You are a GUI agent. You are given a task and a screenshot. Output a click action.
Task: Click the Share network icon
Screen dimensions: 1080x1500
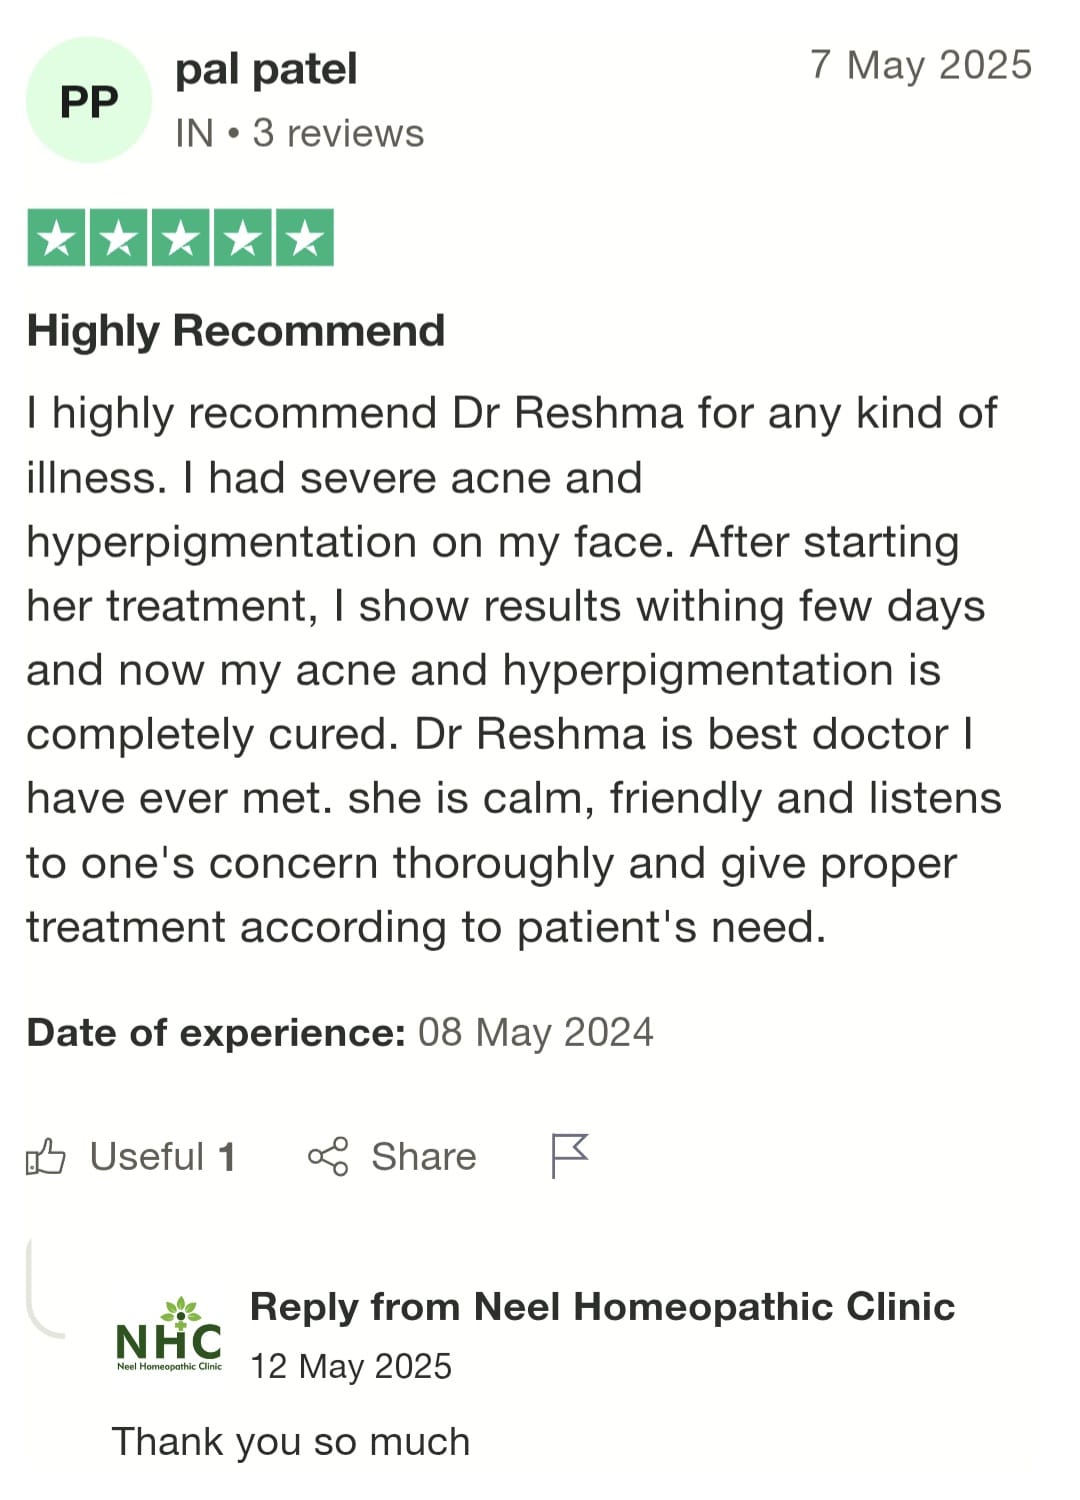coord(328,1157)
